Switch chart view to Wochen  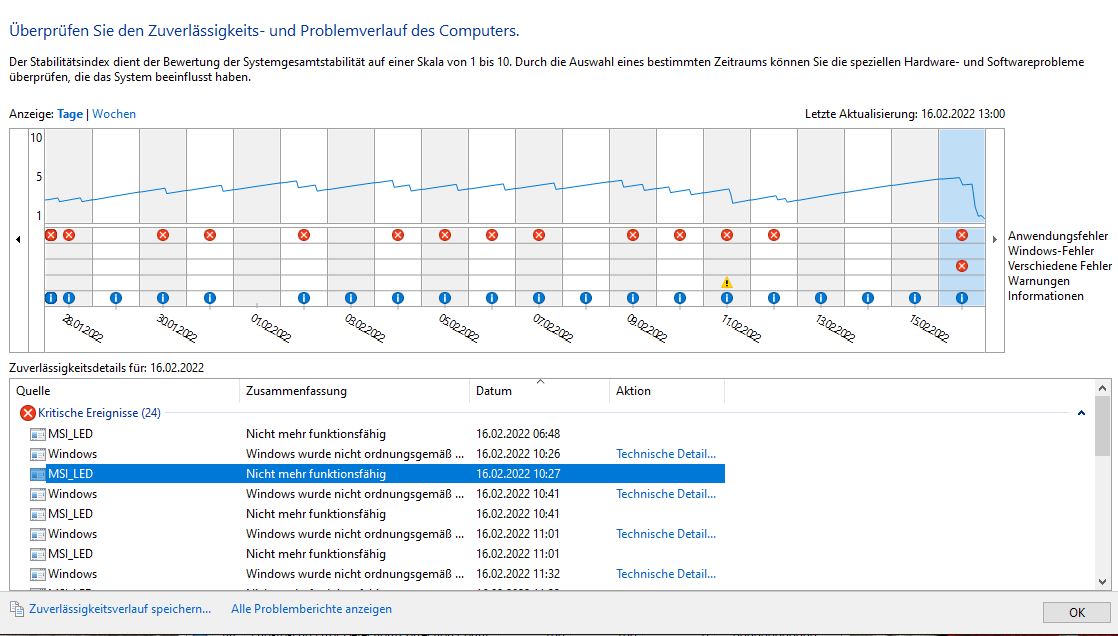point(114,114)
